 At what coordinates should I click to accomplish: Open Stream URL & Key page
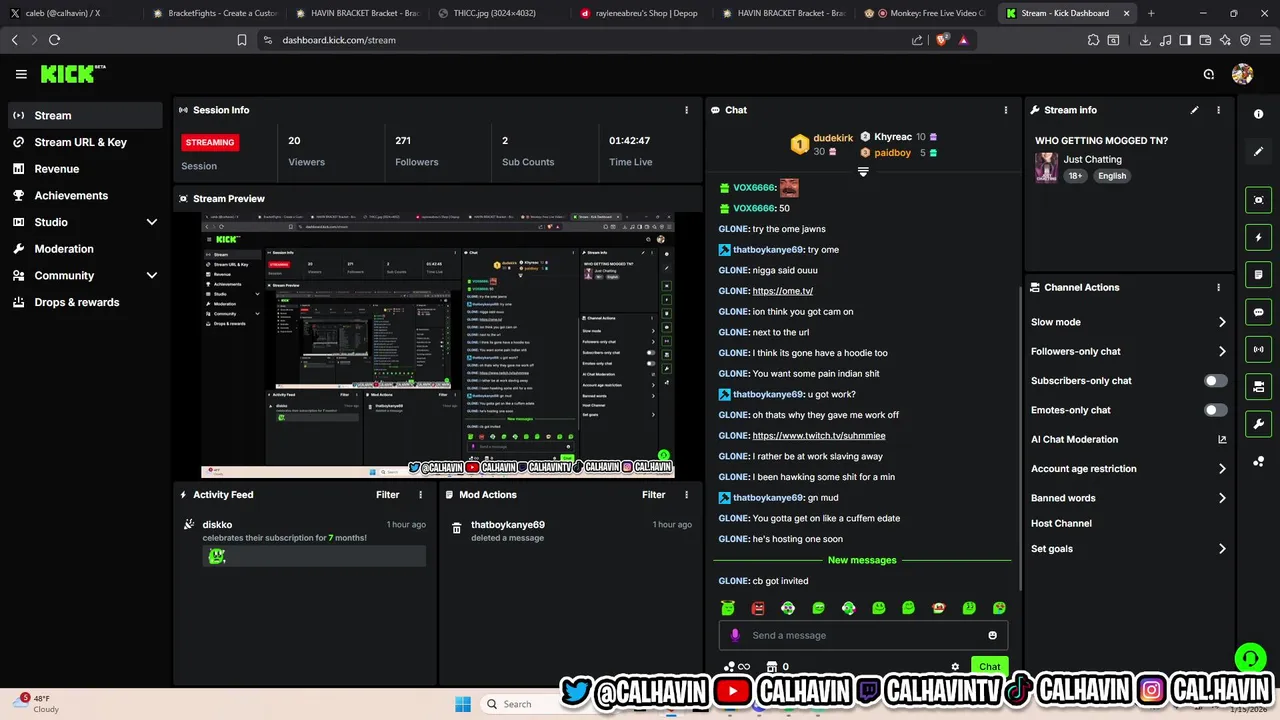pos(85,142)
